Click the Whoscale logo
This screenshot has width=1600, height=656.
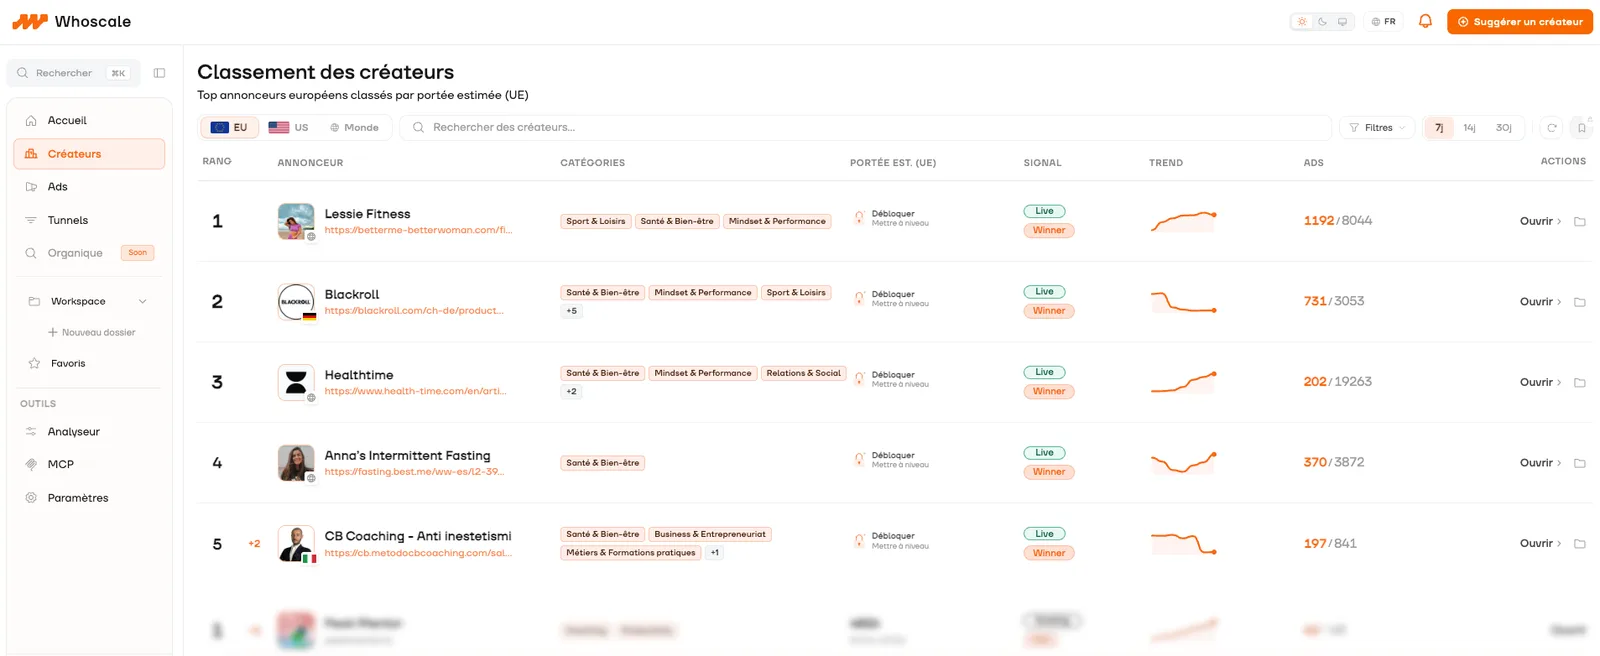tap(71, 21)
